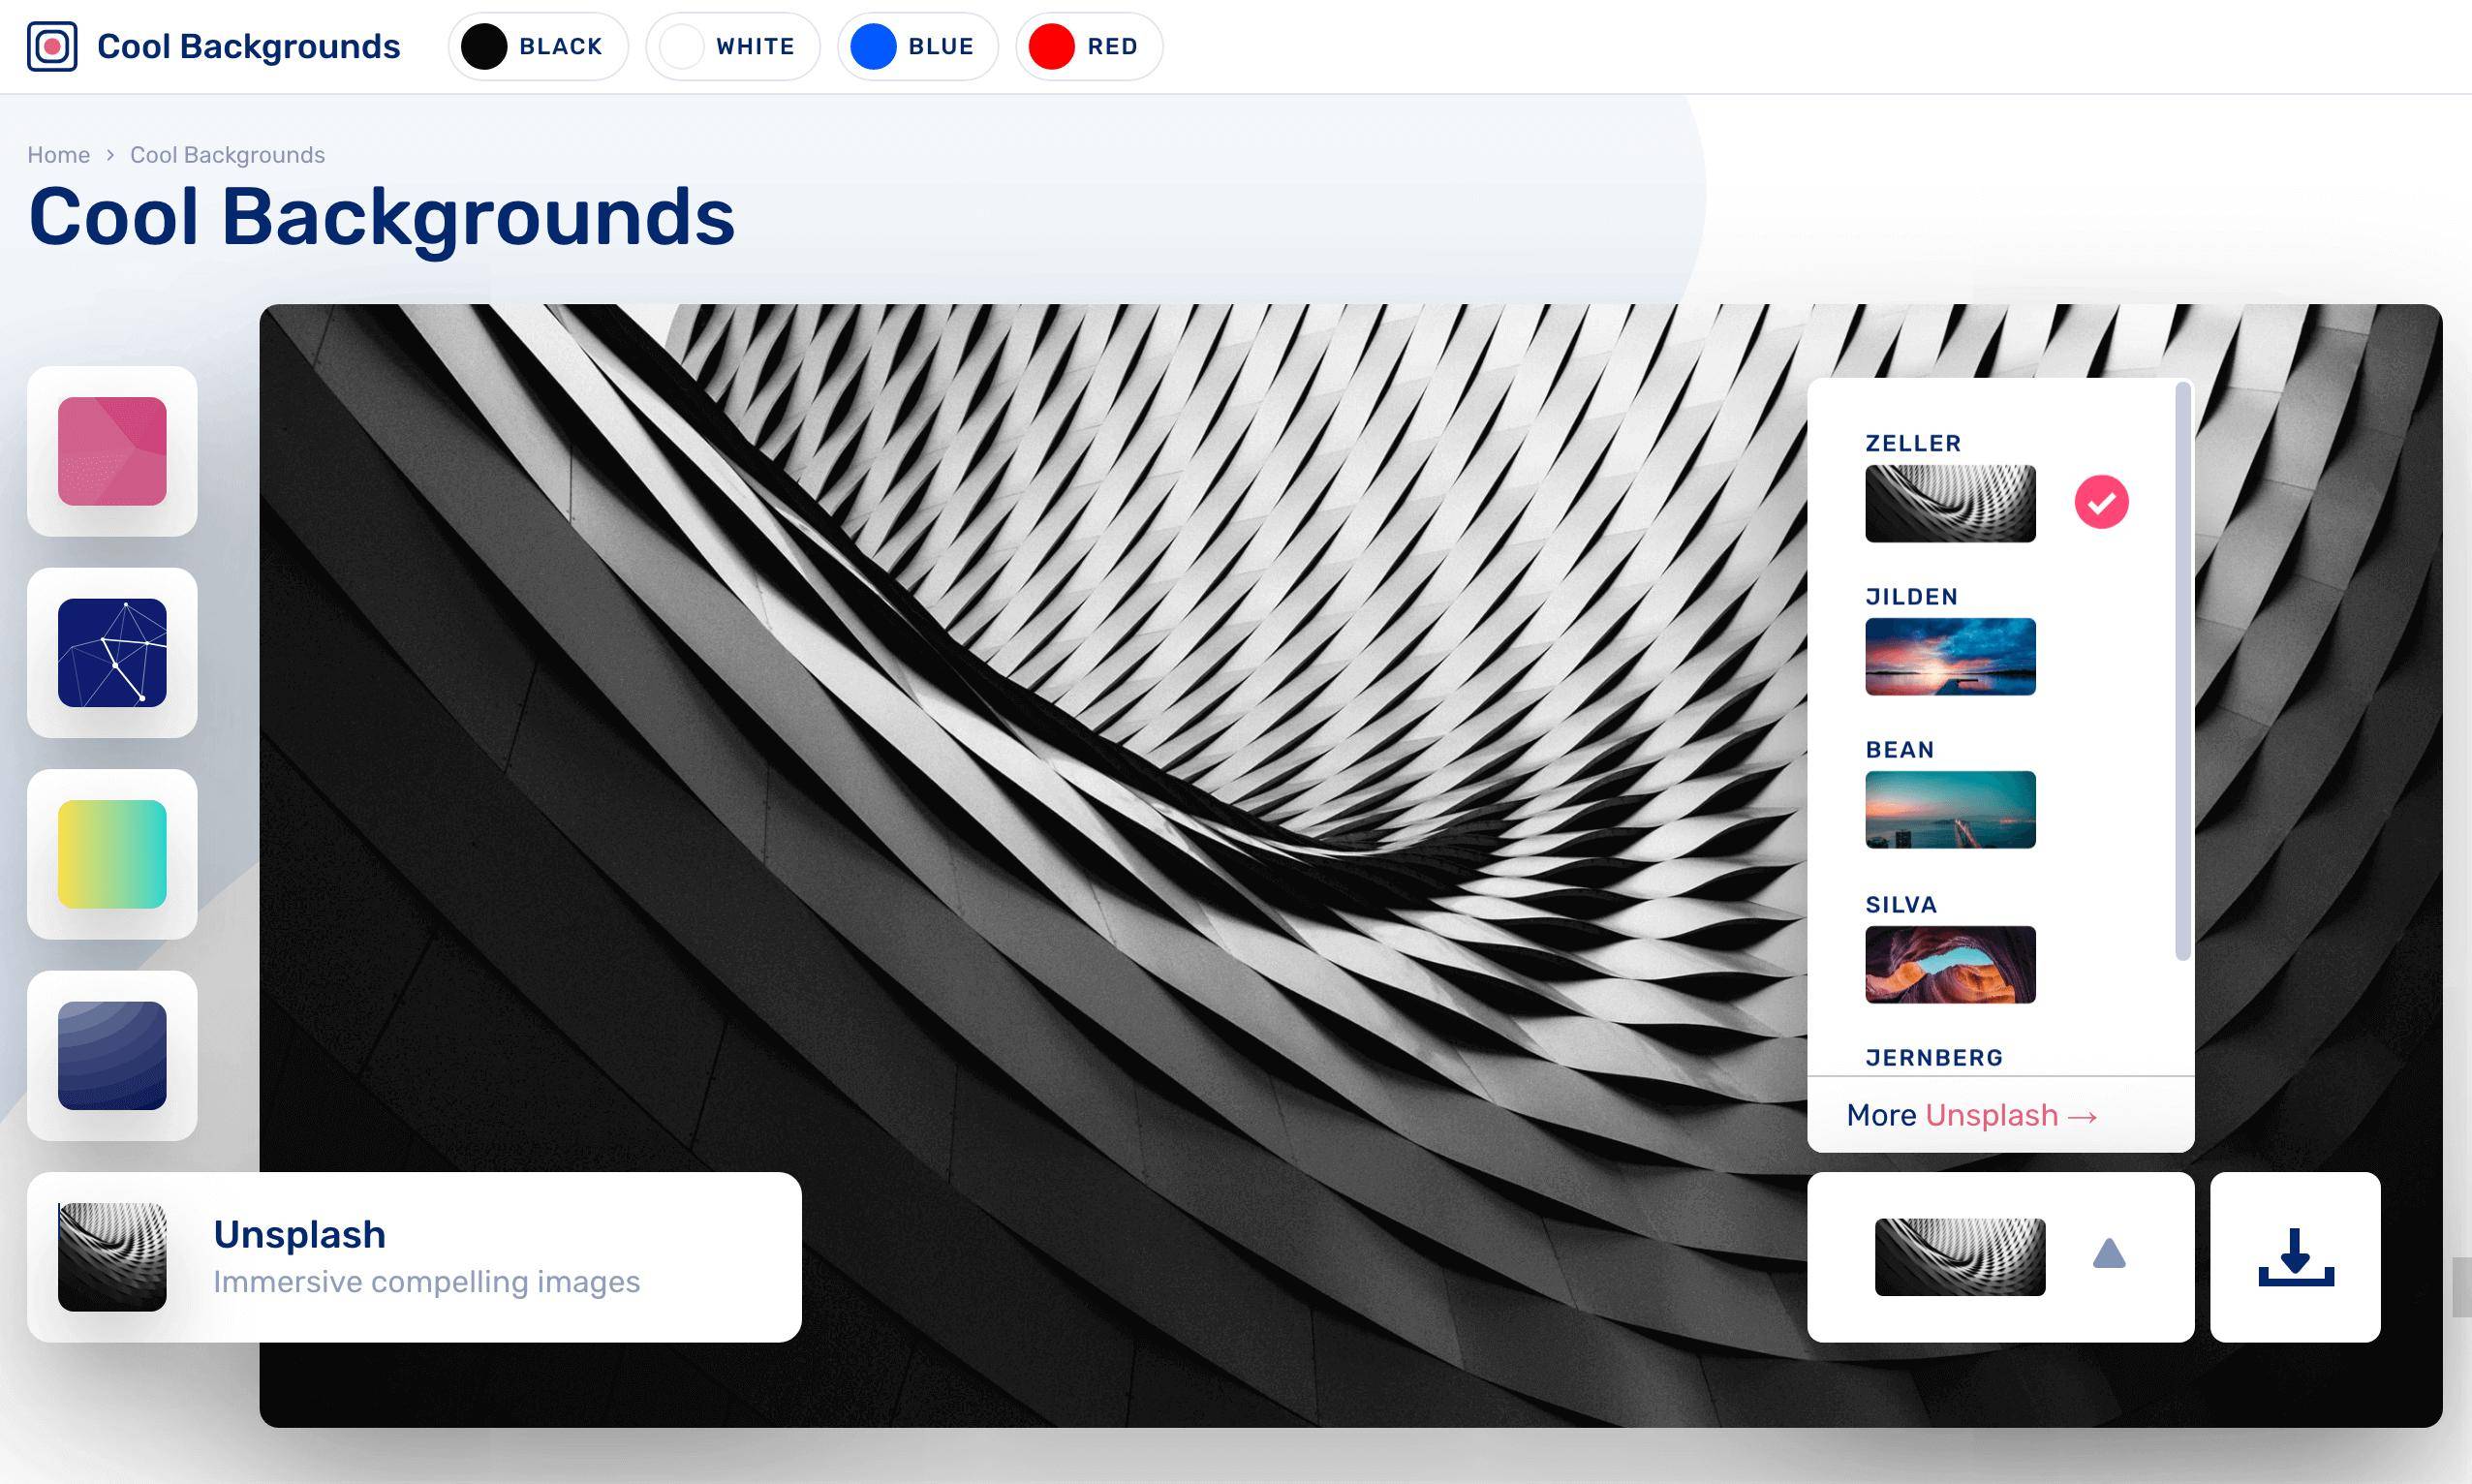Image resolution: width=2472 pixels, height=1484 pixels.
Task: Choose the Blue color filter
Action: 917,47
